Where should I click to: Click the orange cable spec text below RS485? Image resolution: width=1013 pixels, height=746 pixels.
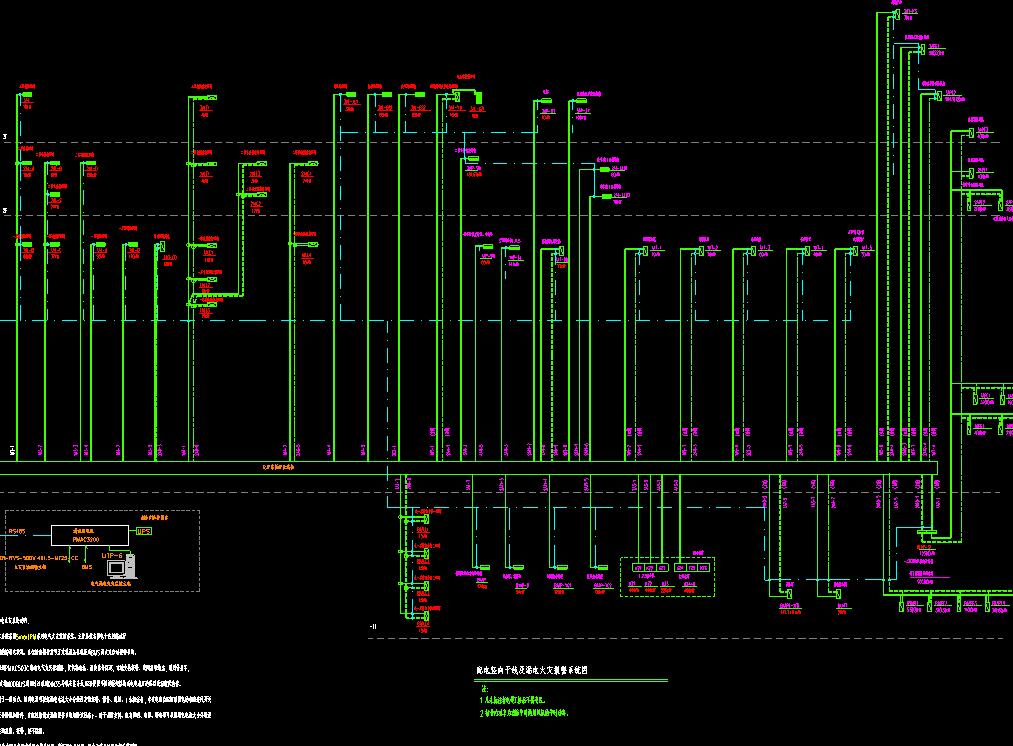(x=39, y=558)
